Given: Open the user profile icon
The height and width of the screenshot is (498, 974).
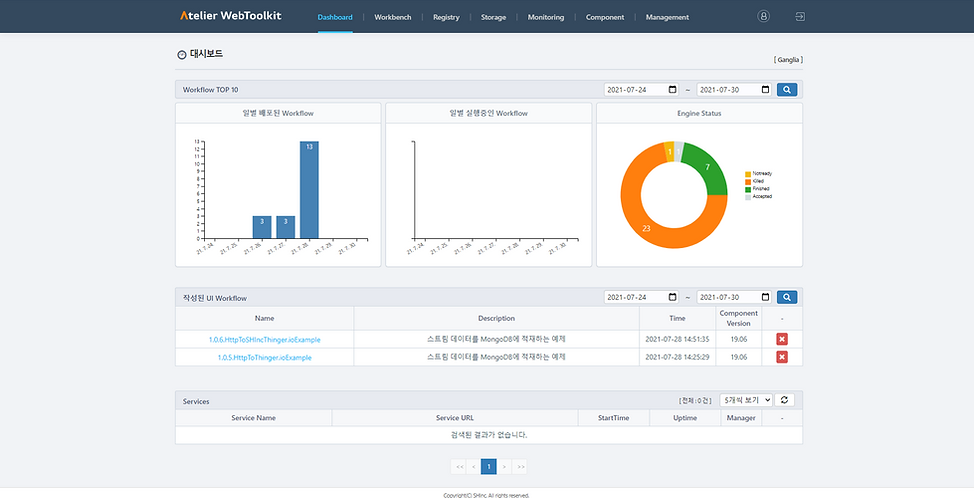Looking at the screenshot, I should point(763,17).
